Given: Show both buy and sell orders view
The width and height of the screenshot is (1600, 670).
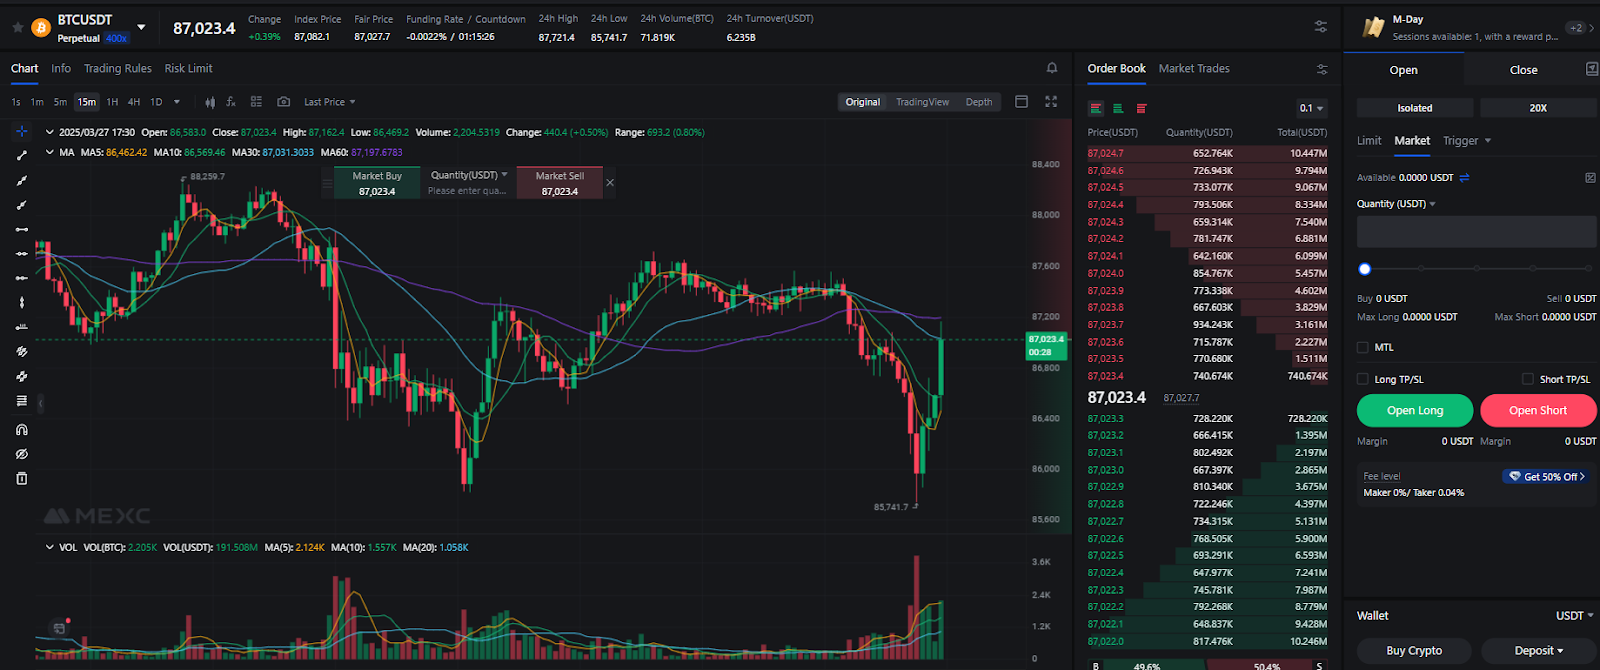Looking at the screenshot, I should (1096, 108).
